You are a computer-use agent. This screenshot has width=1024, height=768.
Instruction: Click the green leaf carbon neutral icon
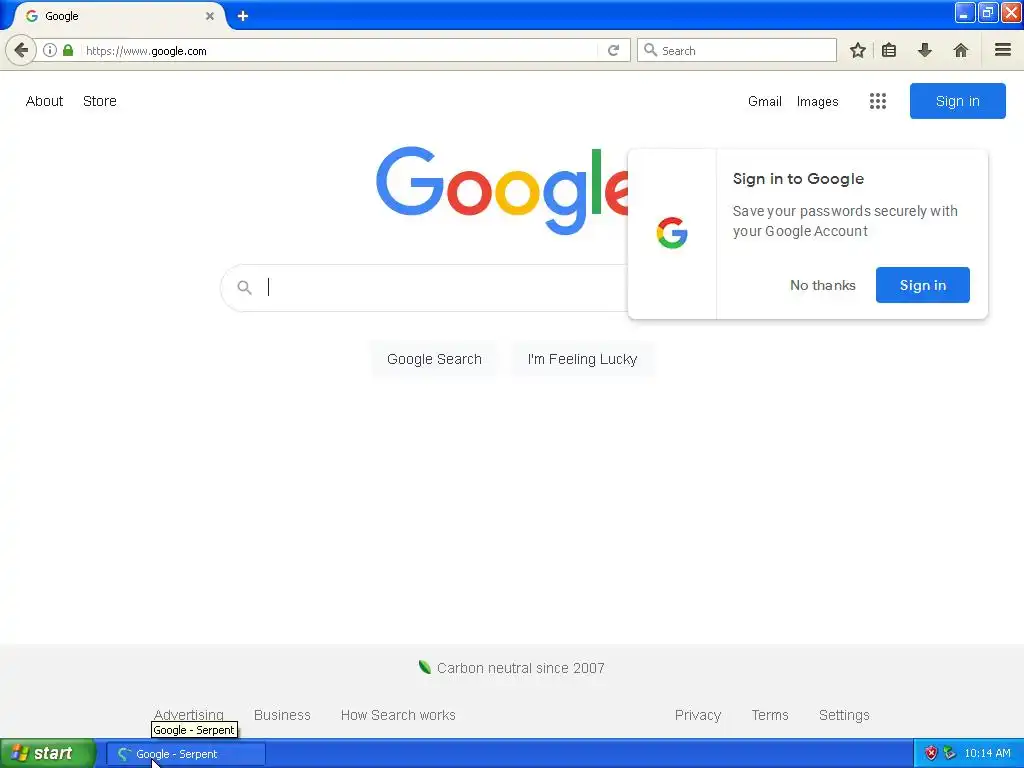point(424,667)
